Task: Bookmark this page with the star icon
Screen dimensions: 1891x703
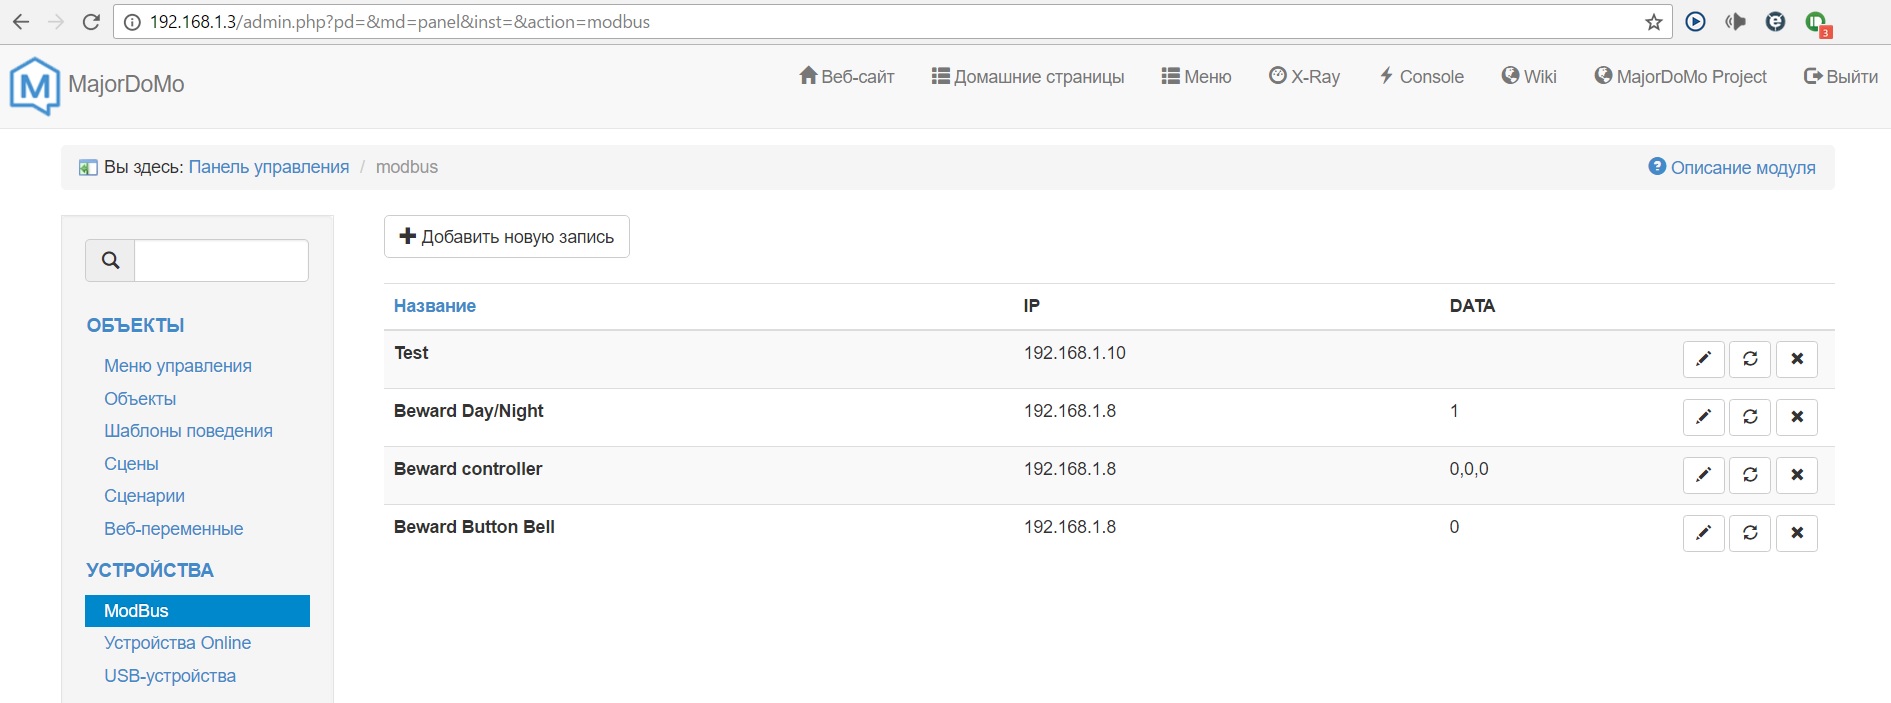Action: pyautogui.click(x=1654, y=22)
